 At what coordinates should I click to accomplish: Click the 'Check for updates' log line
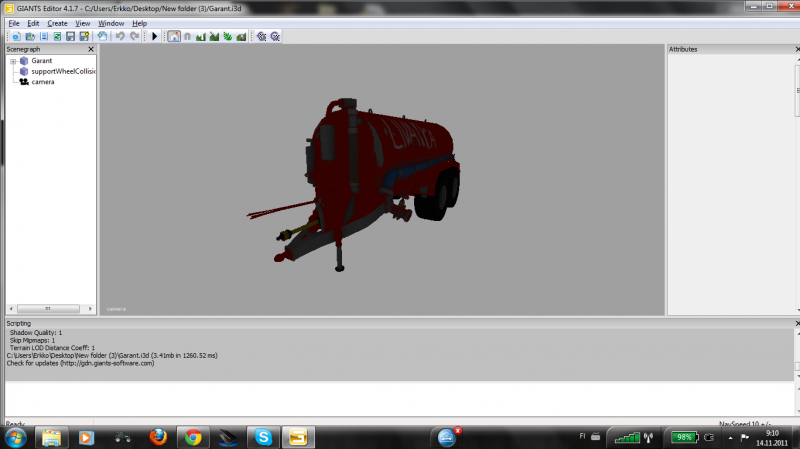tap(80, 363)
